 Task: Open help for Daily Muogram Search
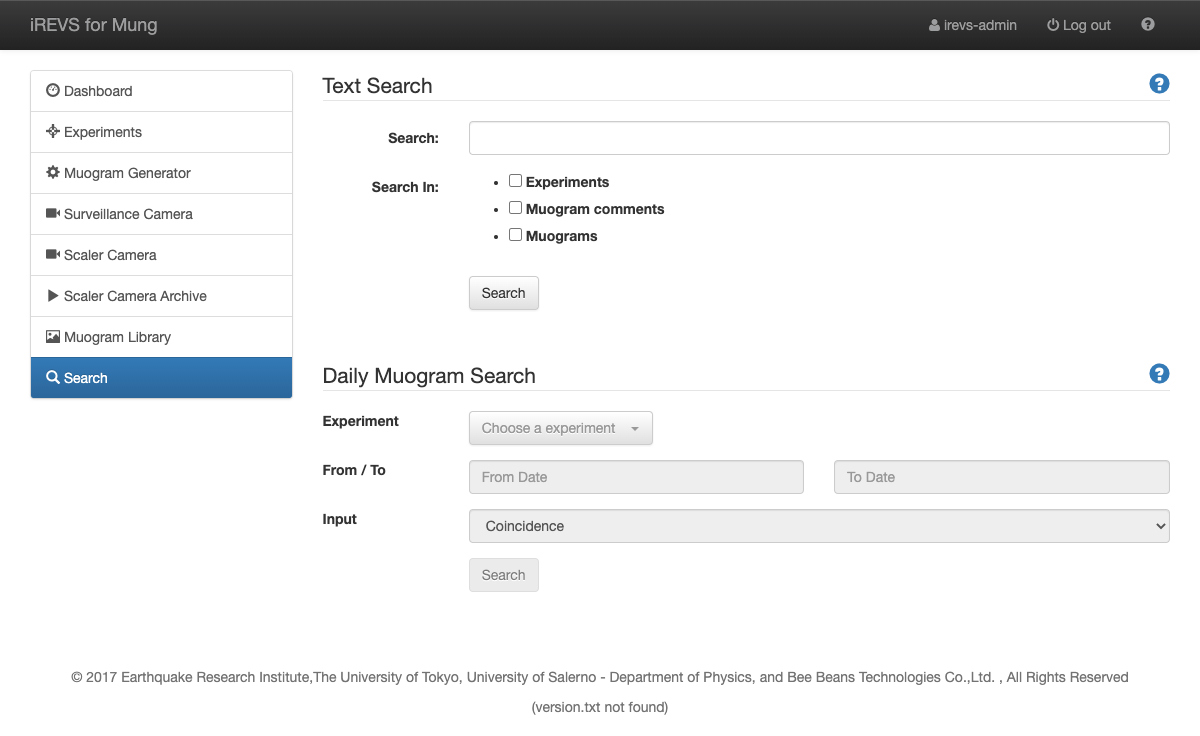point(1159,374)
